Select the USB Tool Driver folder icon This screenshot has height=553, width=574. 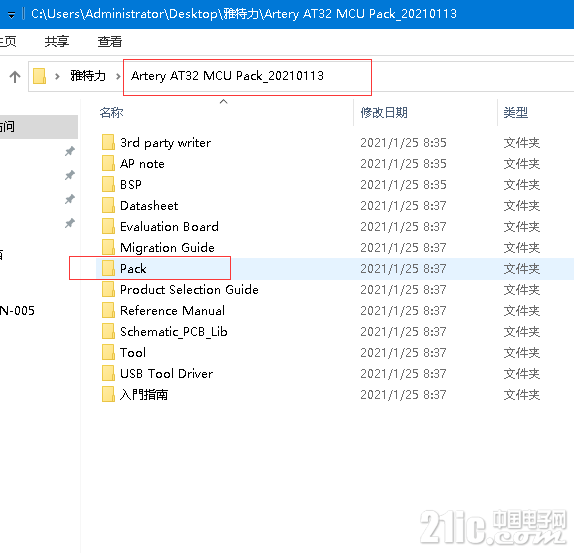tap(108, 373)
